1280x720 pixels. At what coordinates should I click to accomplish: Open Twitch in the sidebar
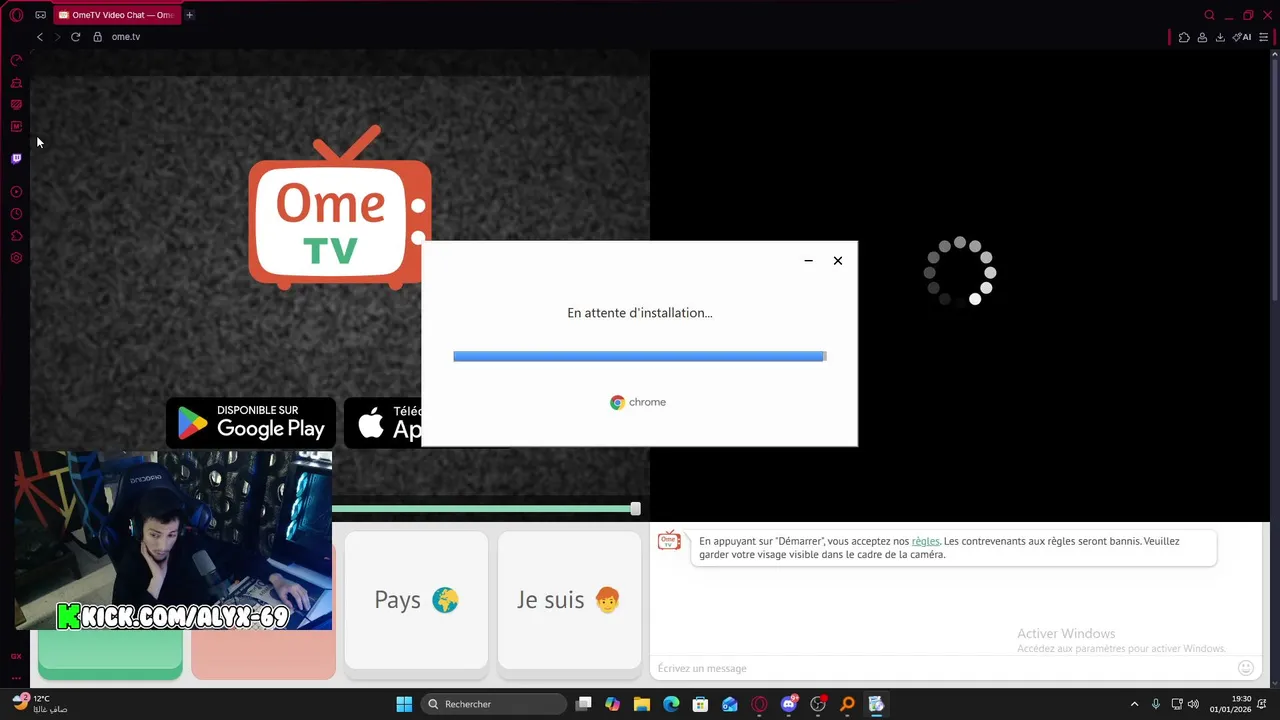(x=16, y=158)
